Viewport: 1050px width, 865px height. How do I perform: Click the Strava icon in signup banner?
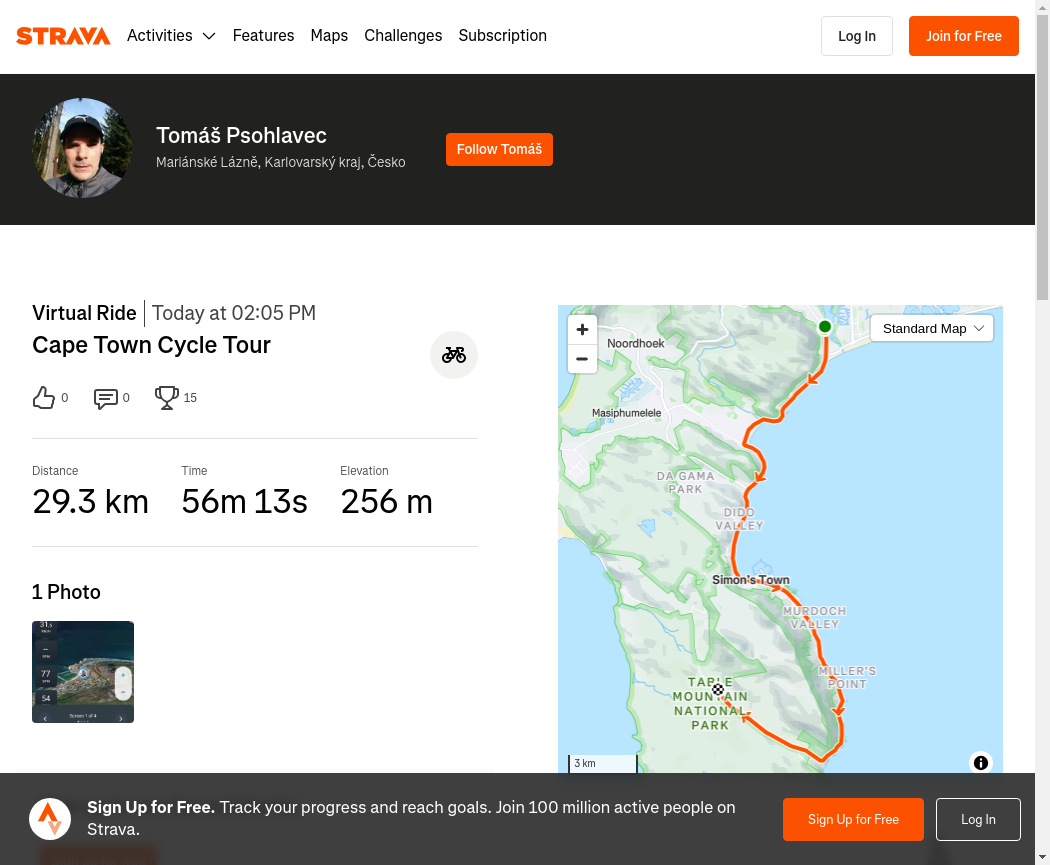[x=50, y=819]
